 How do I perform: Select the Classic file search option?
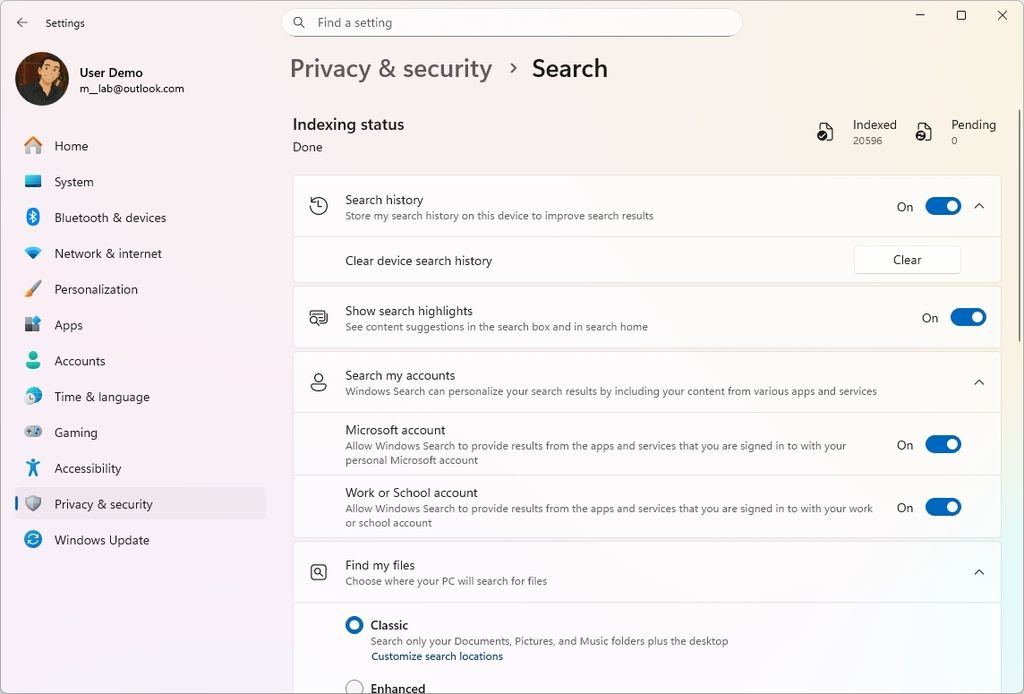click(354, 624)
